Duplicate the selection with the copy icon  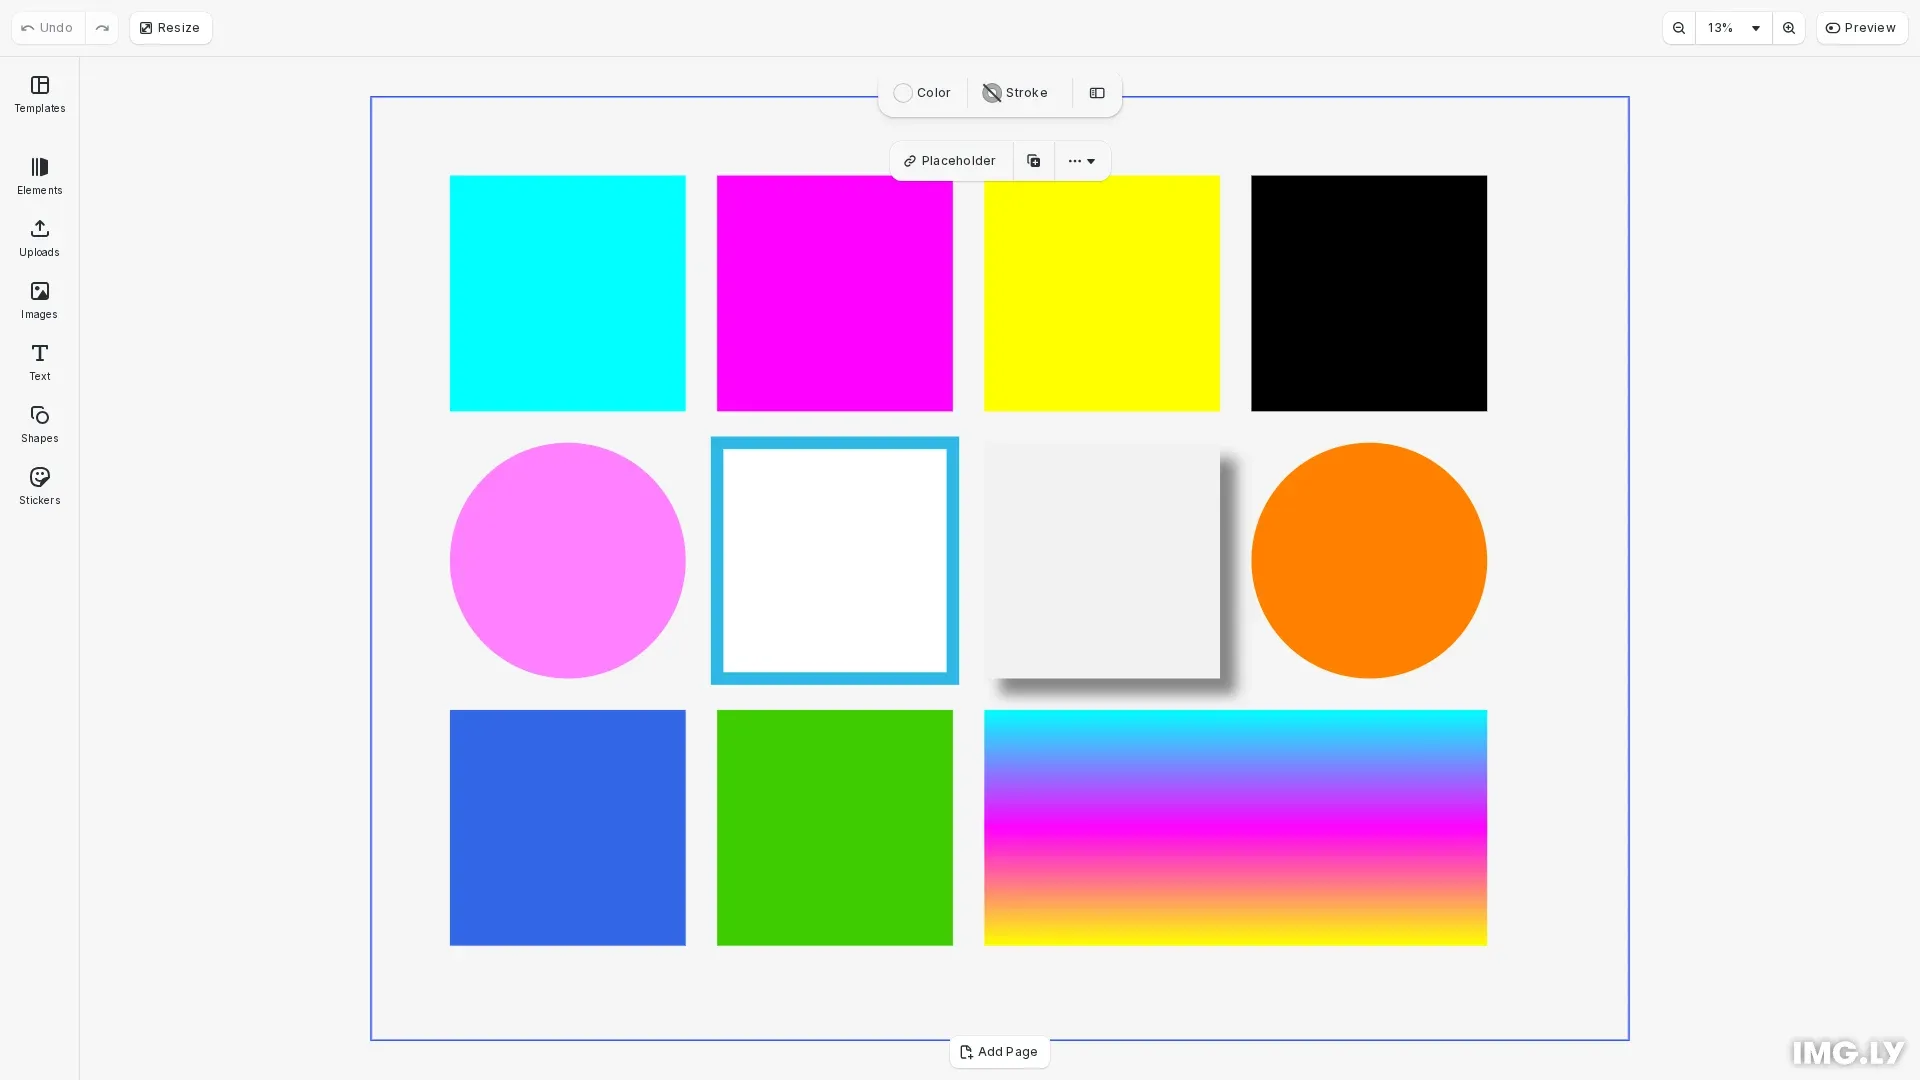tap(1033, 160)
